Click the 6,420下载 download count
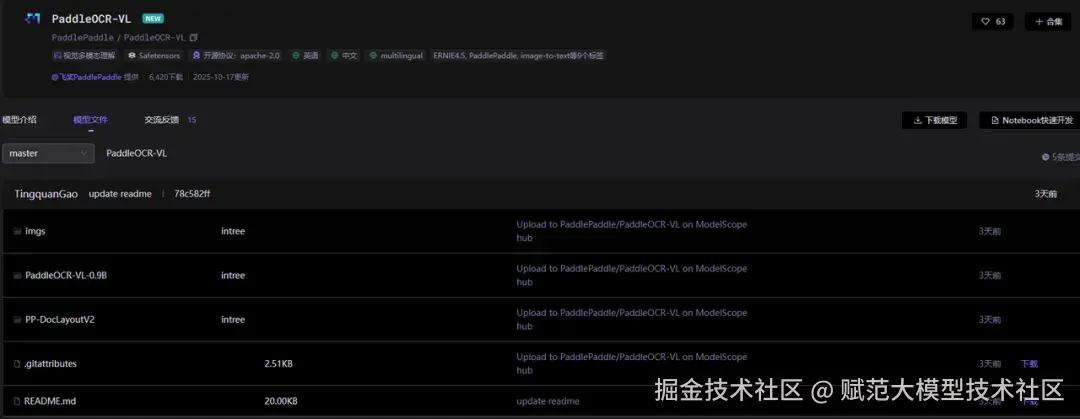Image resolution: width=1080 pixels, height=419 pixels. coord(166,77)
